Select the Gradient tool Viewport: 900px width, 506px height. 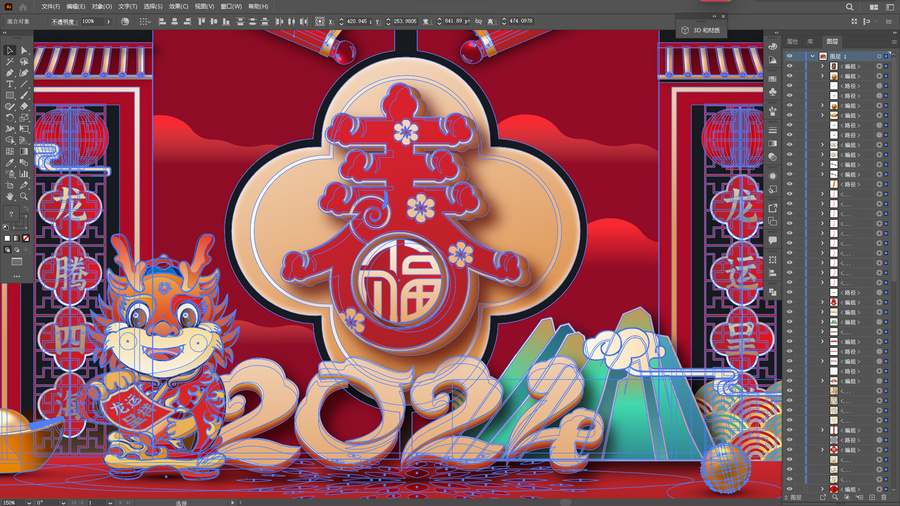click(24, 151)
